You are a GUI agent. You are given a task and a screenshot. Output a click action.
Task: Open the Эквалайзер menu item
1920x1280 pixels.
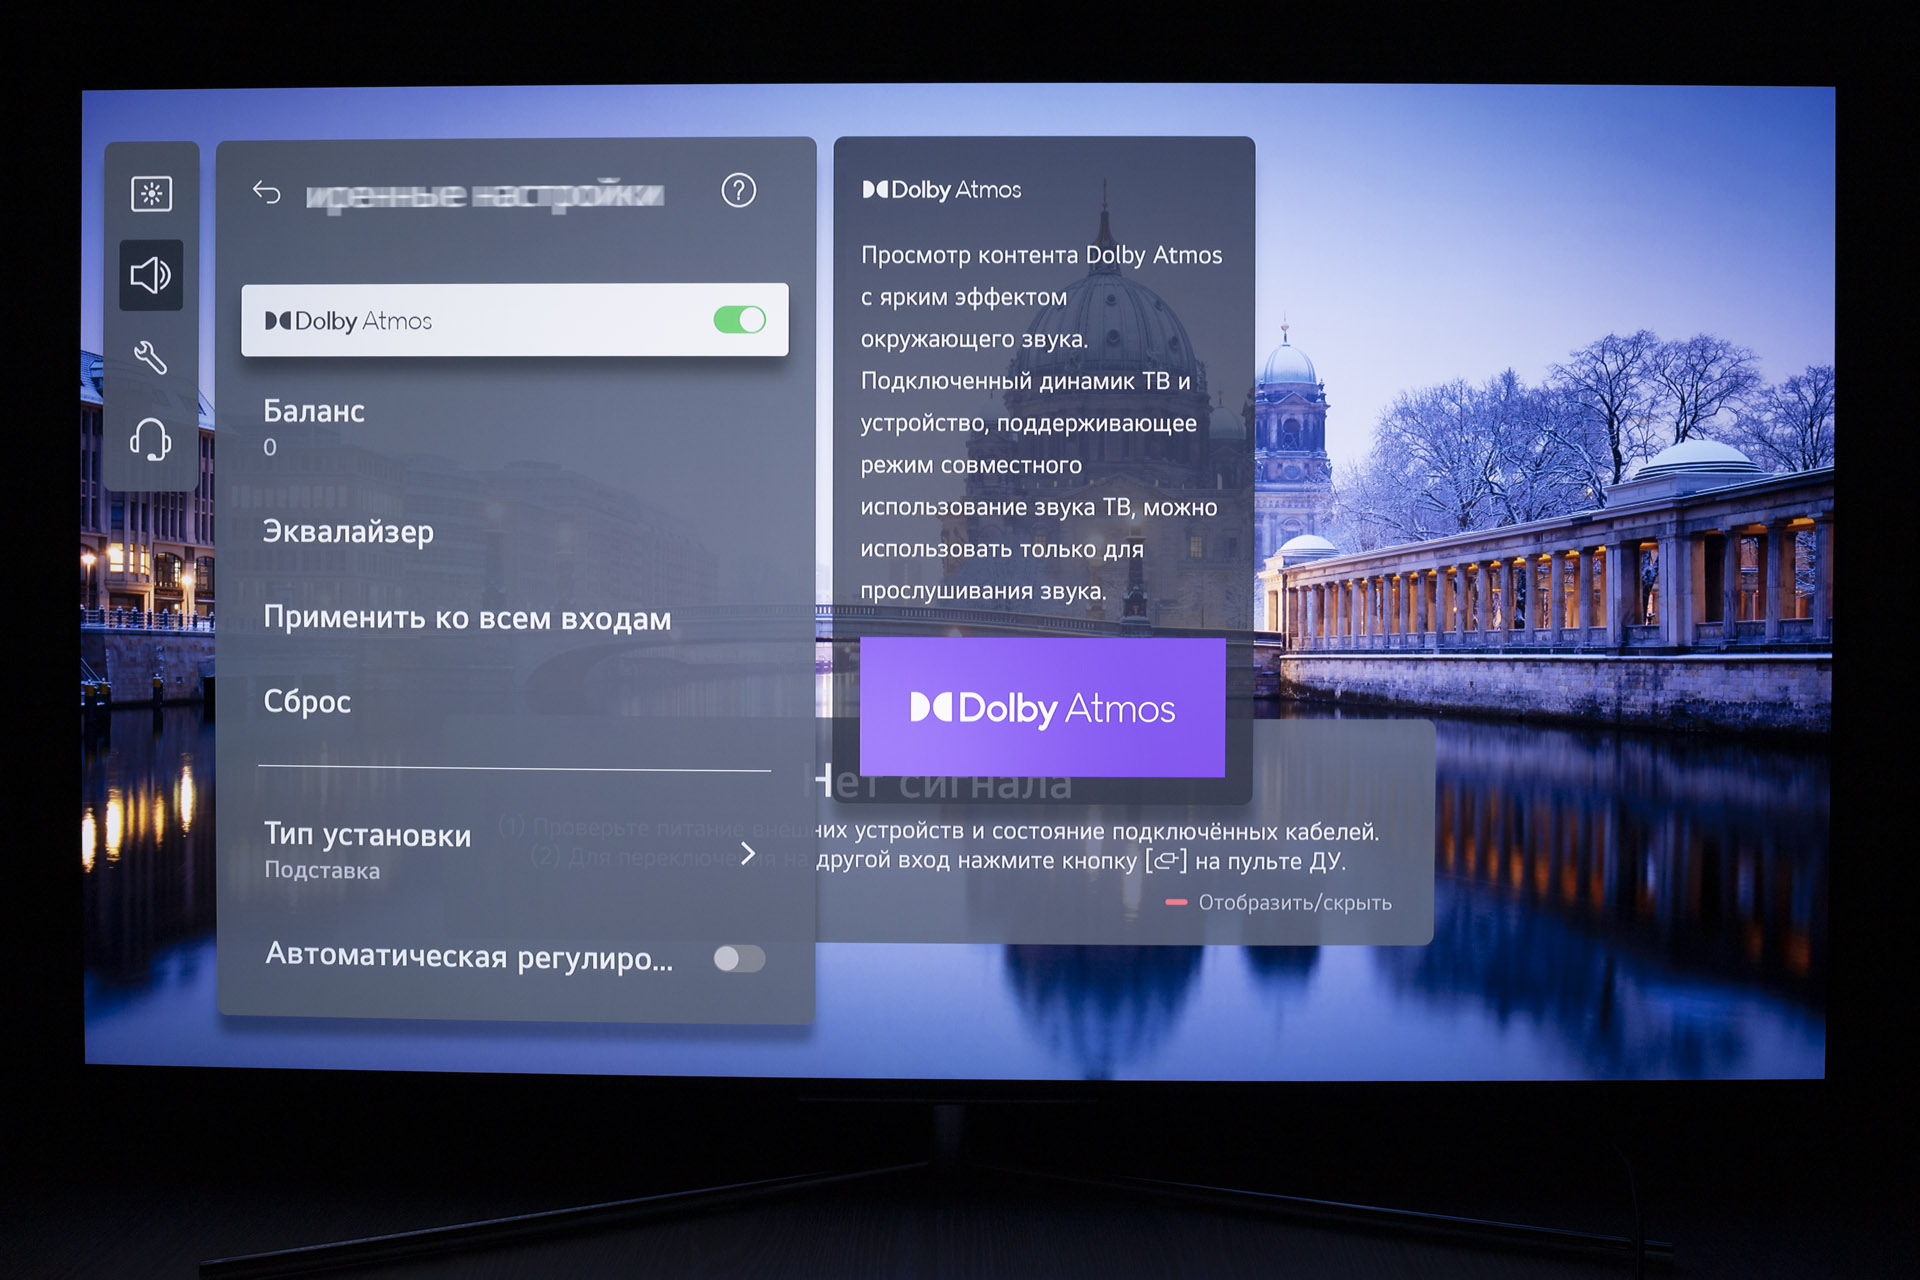click(x=348, y=532)
